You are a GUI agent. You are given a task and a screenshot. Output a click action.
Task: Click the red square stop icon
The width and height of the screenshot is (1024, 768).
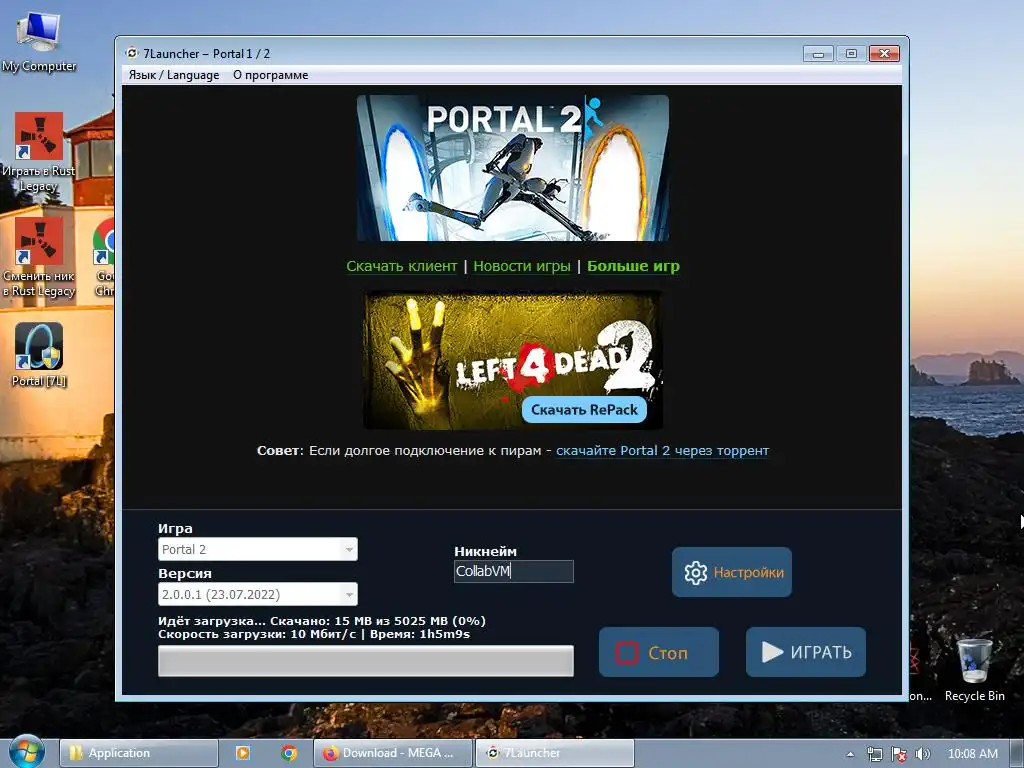click(627, 652)
